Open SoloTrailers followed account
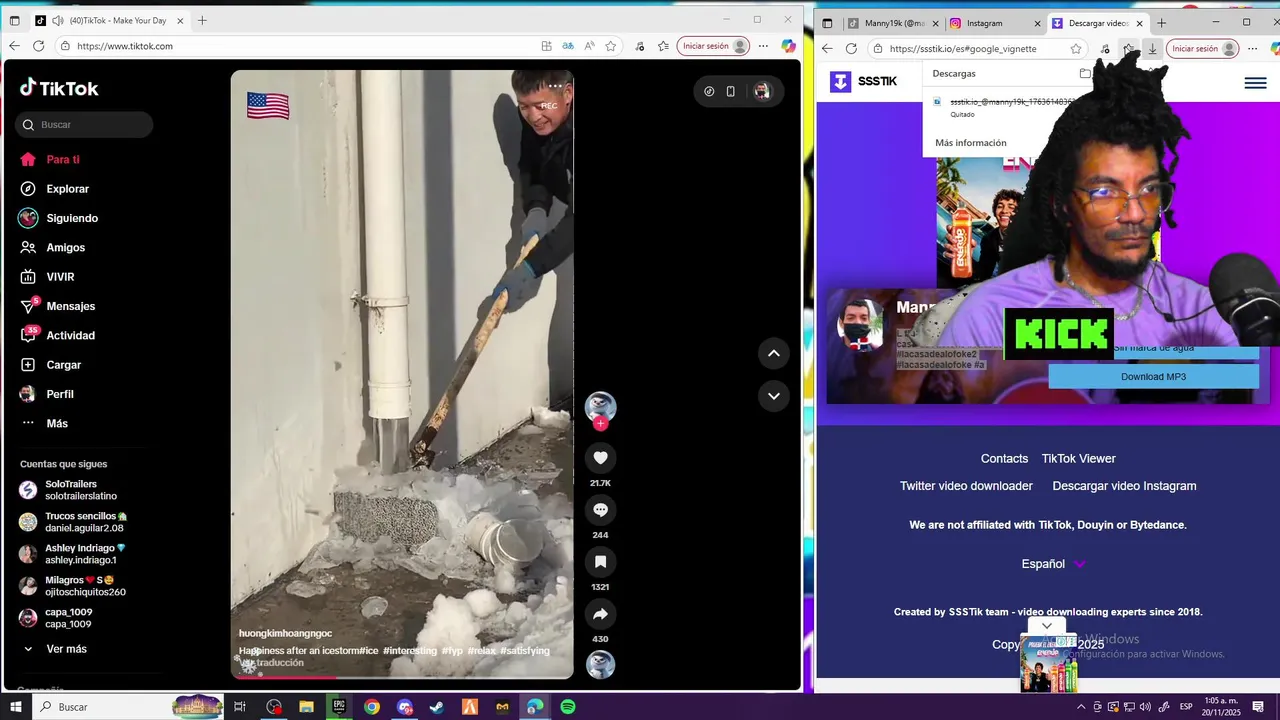 click(x=70, y=490)
